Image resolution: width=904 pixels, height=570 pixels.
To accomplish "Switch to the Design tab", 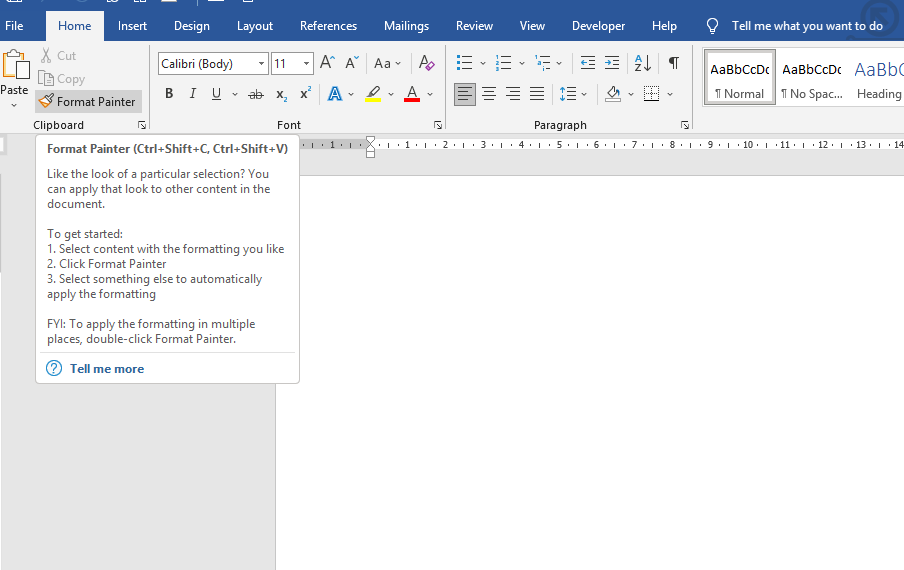I will 192,26.
